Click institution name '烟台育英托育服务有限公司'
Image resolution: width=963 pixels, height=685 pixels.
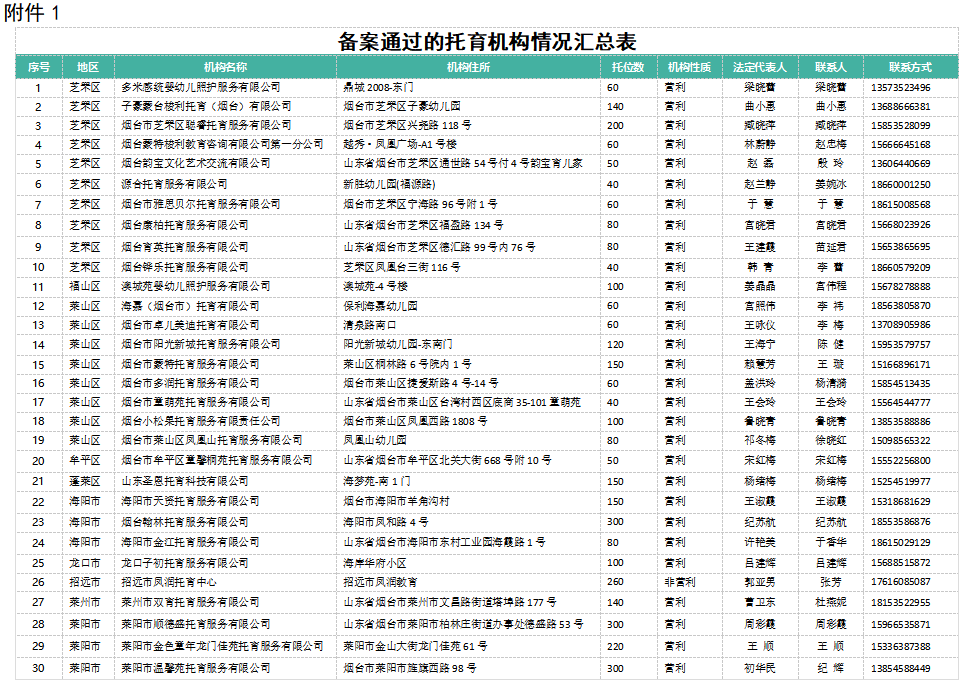coord(185,247)
